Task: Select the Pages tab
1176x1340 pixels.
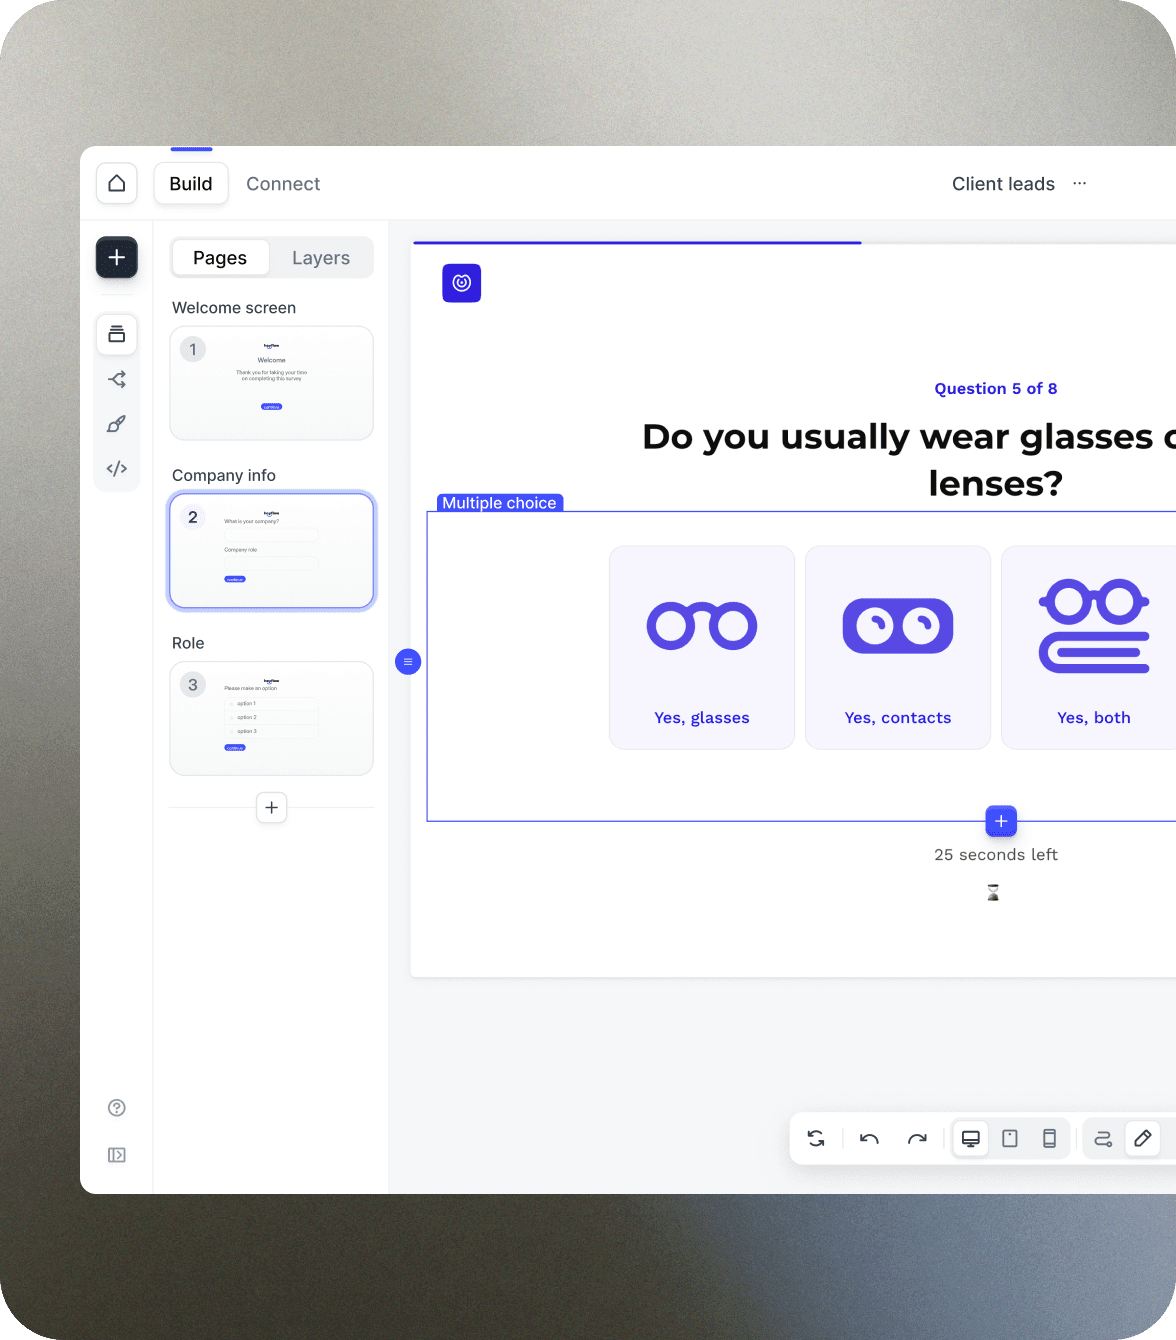Action: coord(220,258)
